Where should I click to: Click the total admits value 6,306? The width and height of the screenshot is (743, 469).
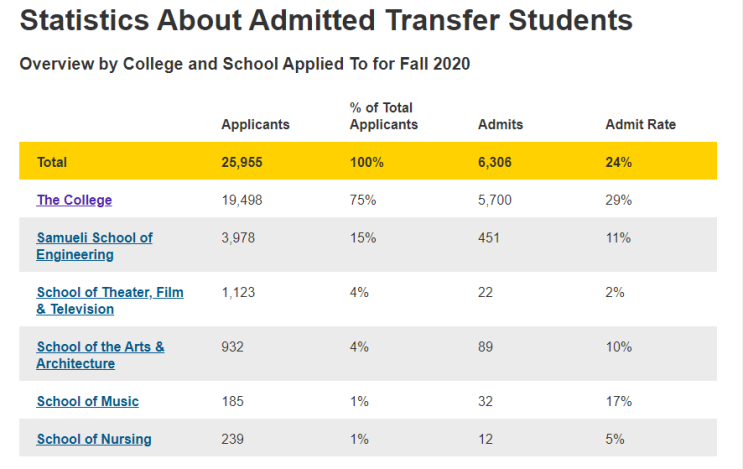point(495,162)
